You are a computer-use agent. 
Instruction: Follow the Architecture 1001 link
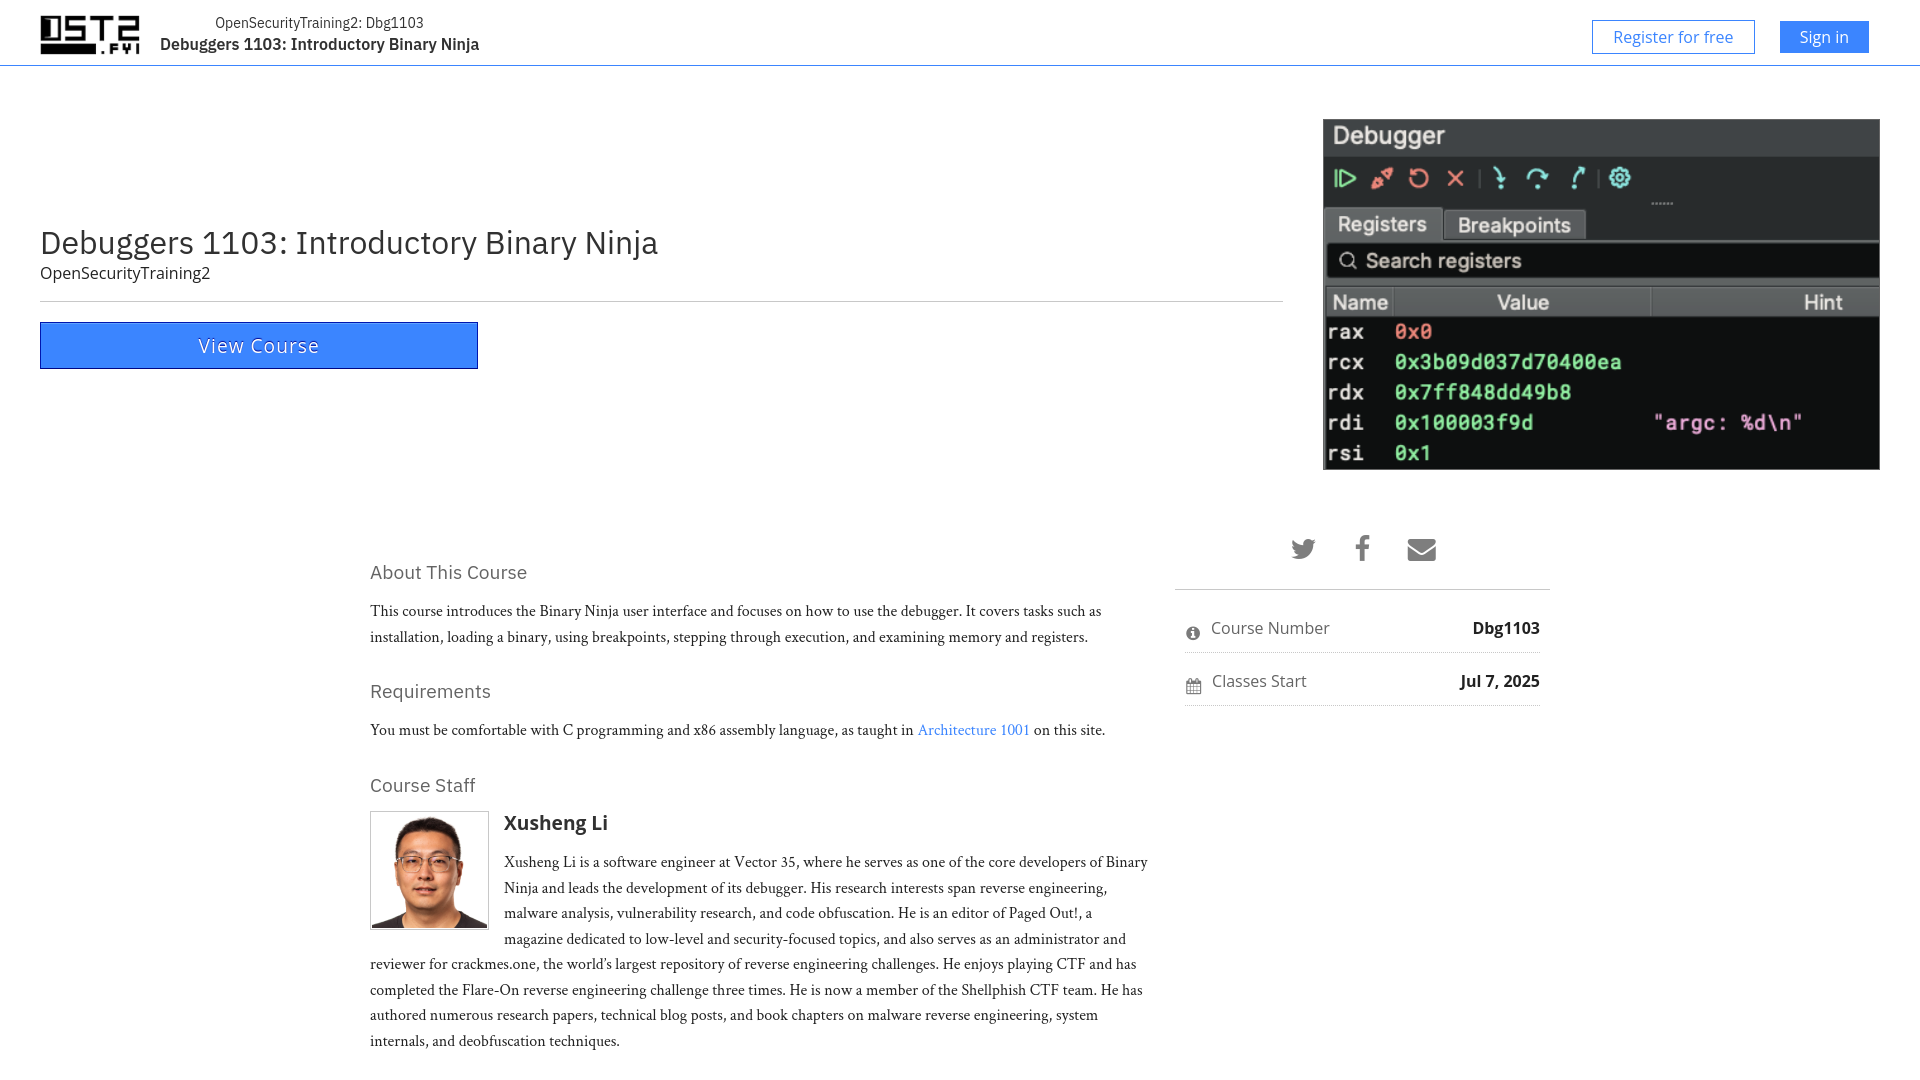tap(973, 730)
